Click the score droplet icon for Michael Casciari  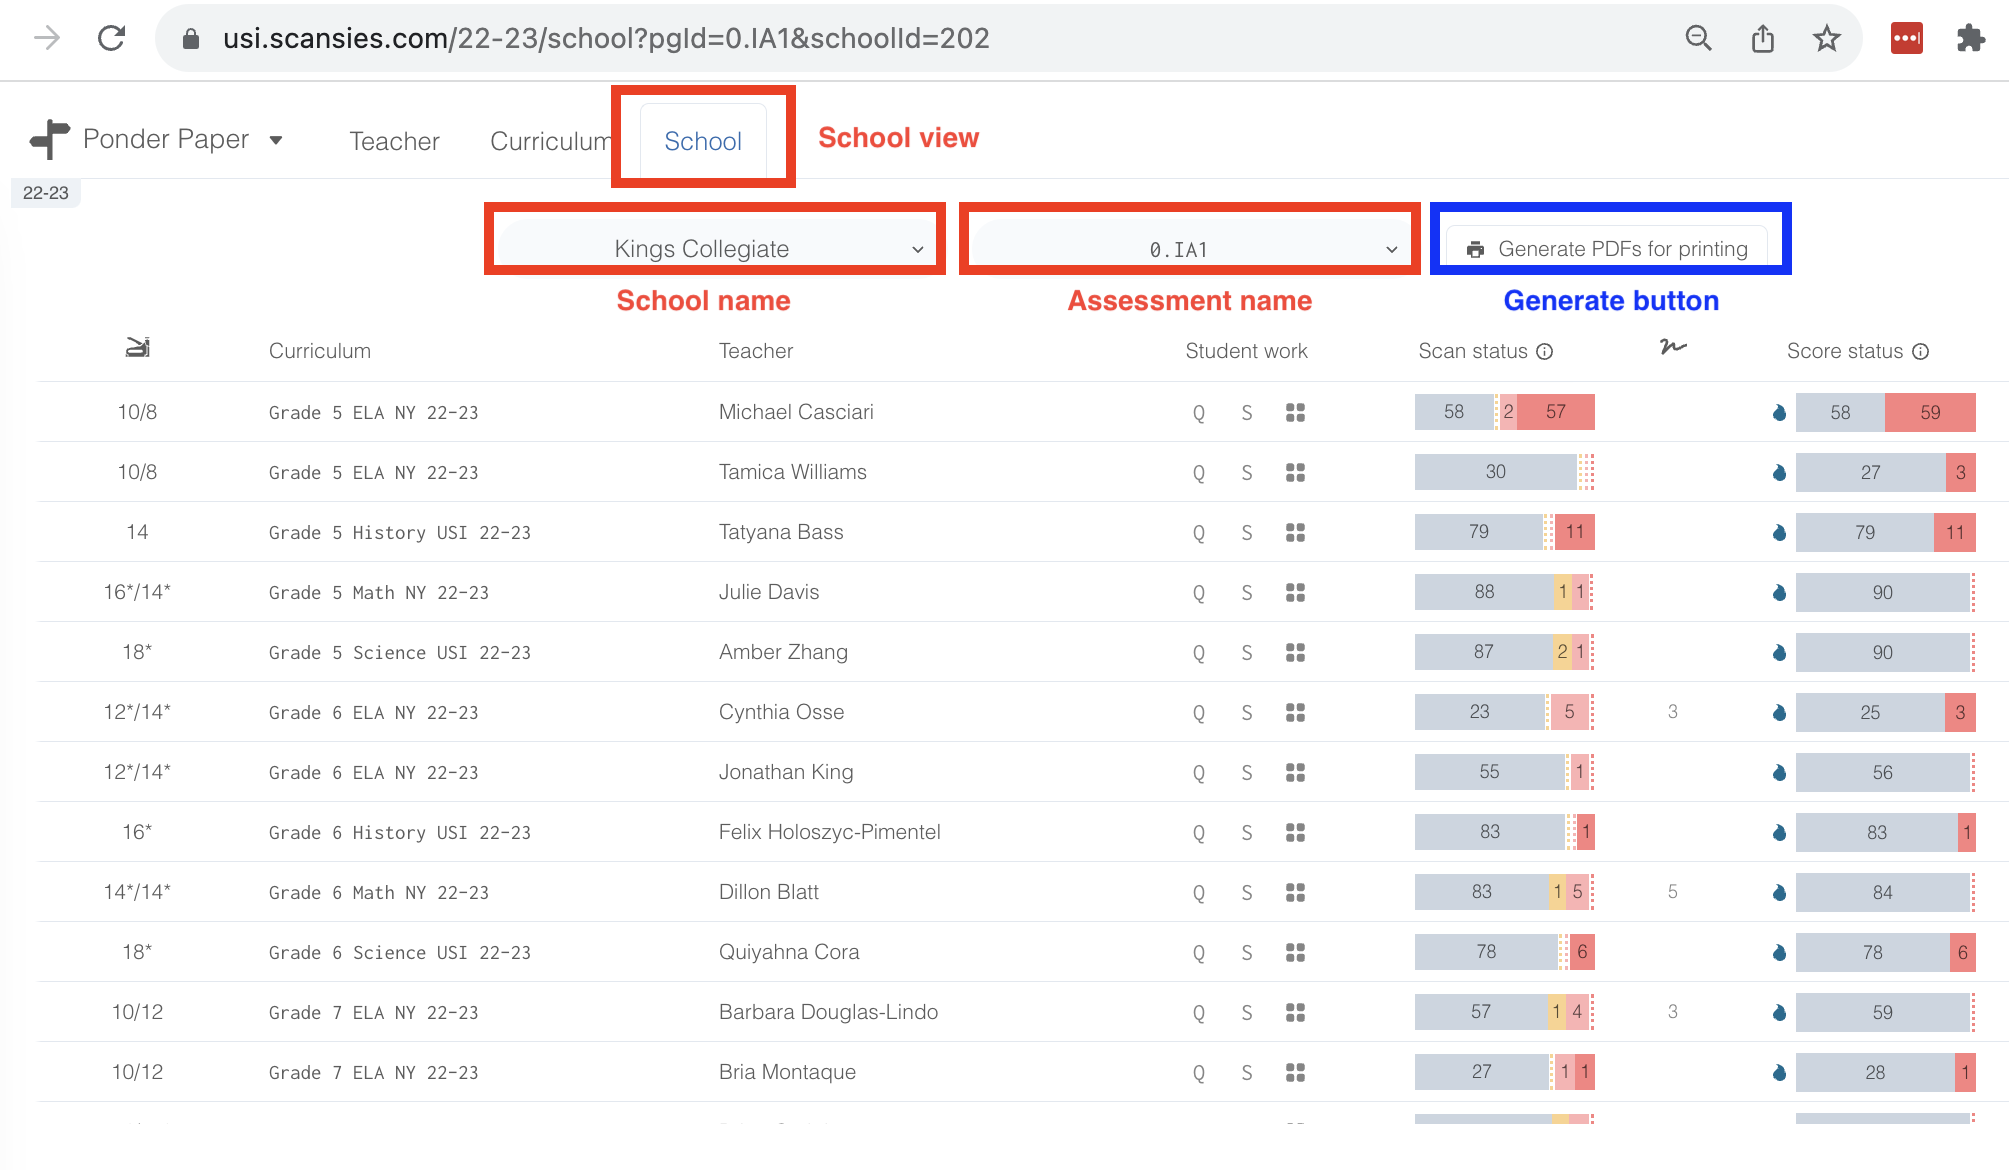1779,412
